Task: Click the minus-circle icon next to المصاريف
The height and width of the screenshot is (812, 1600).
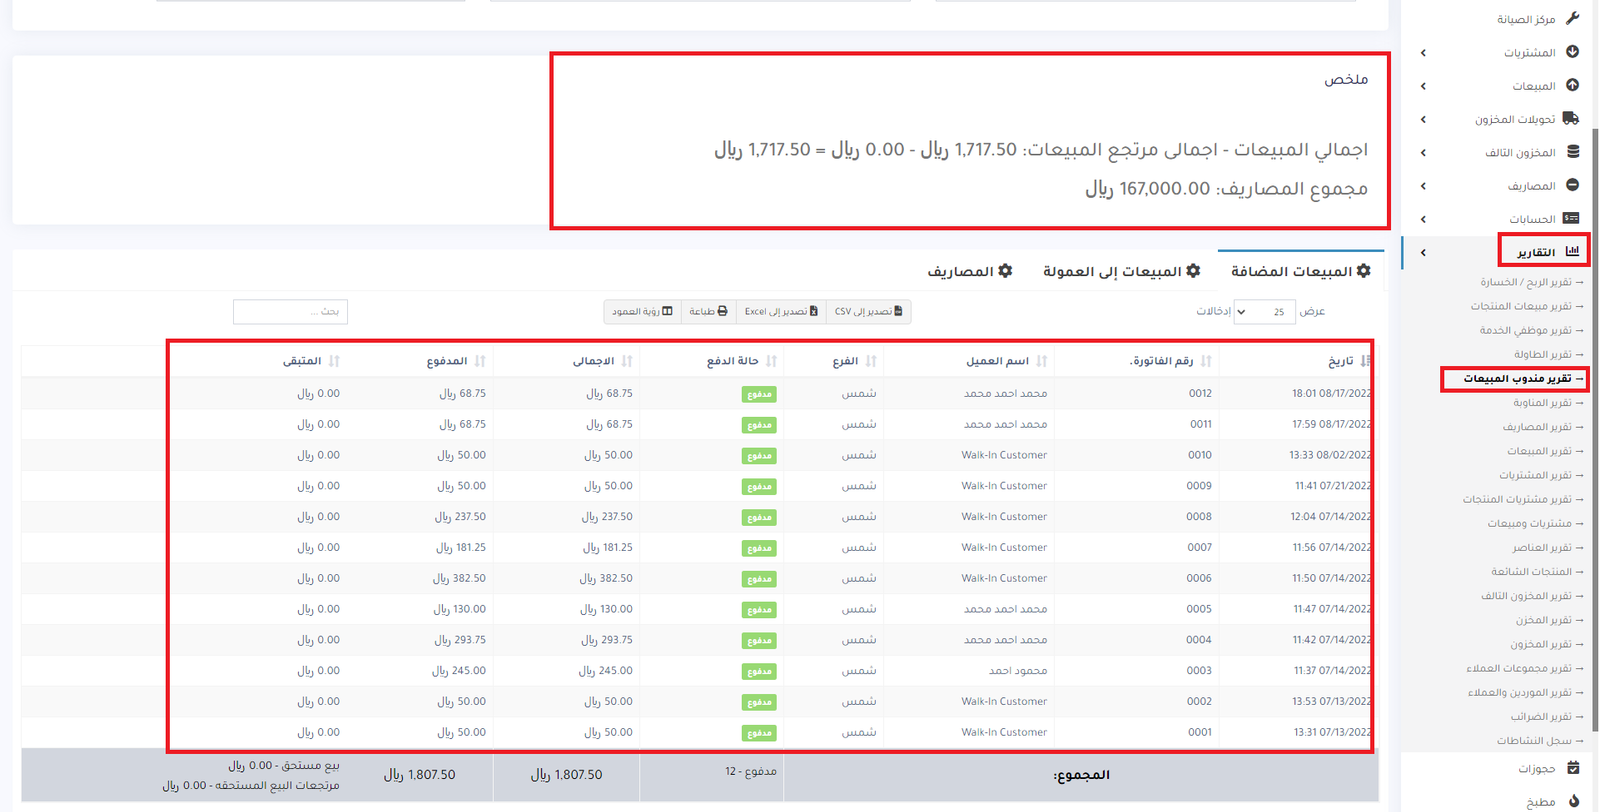Action: (1572, 185)
